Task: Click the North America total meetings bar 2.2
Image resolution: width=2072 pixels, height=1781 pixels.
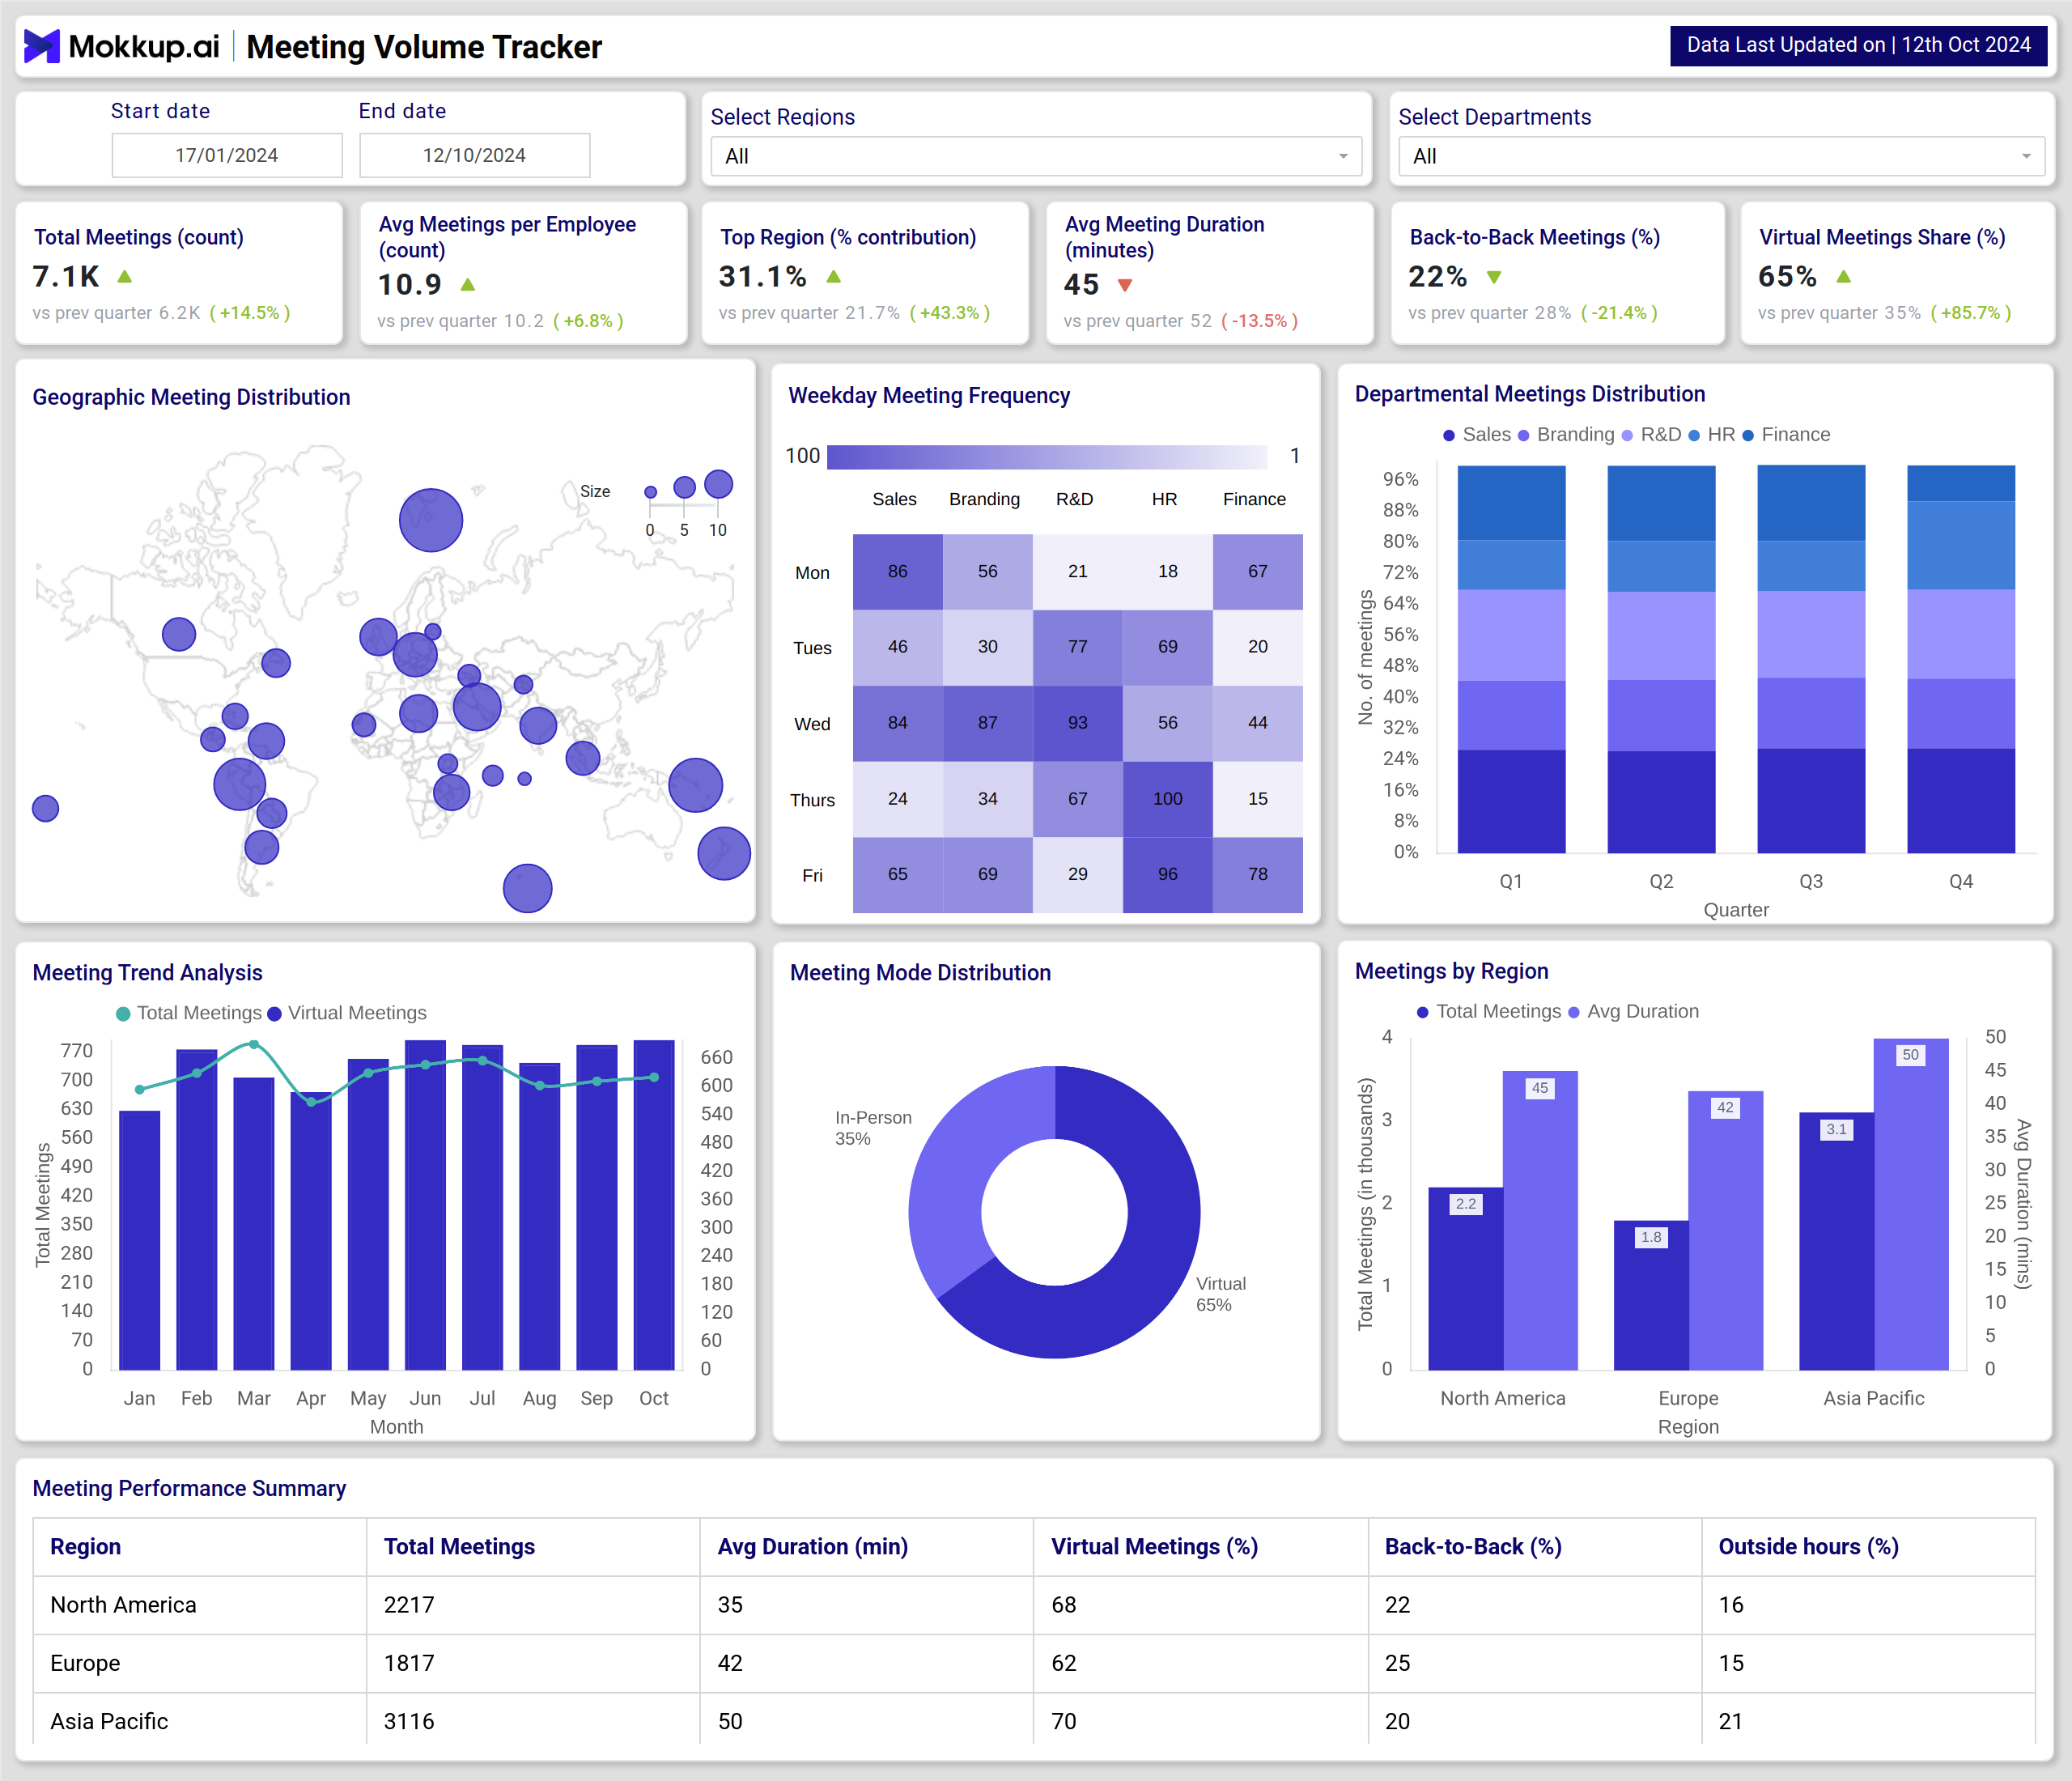Action: tap(1466, 1278)
